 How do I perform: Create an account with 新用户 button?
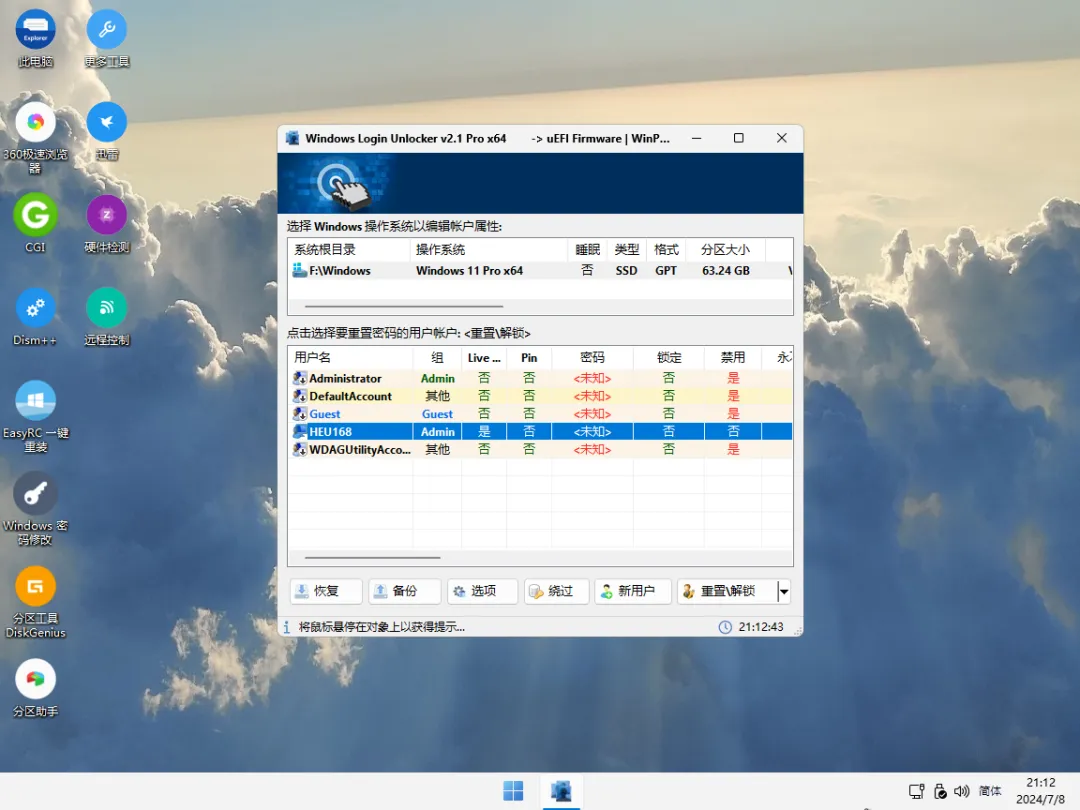[633, 591]
